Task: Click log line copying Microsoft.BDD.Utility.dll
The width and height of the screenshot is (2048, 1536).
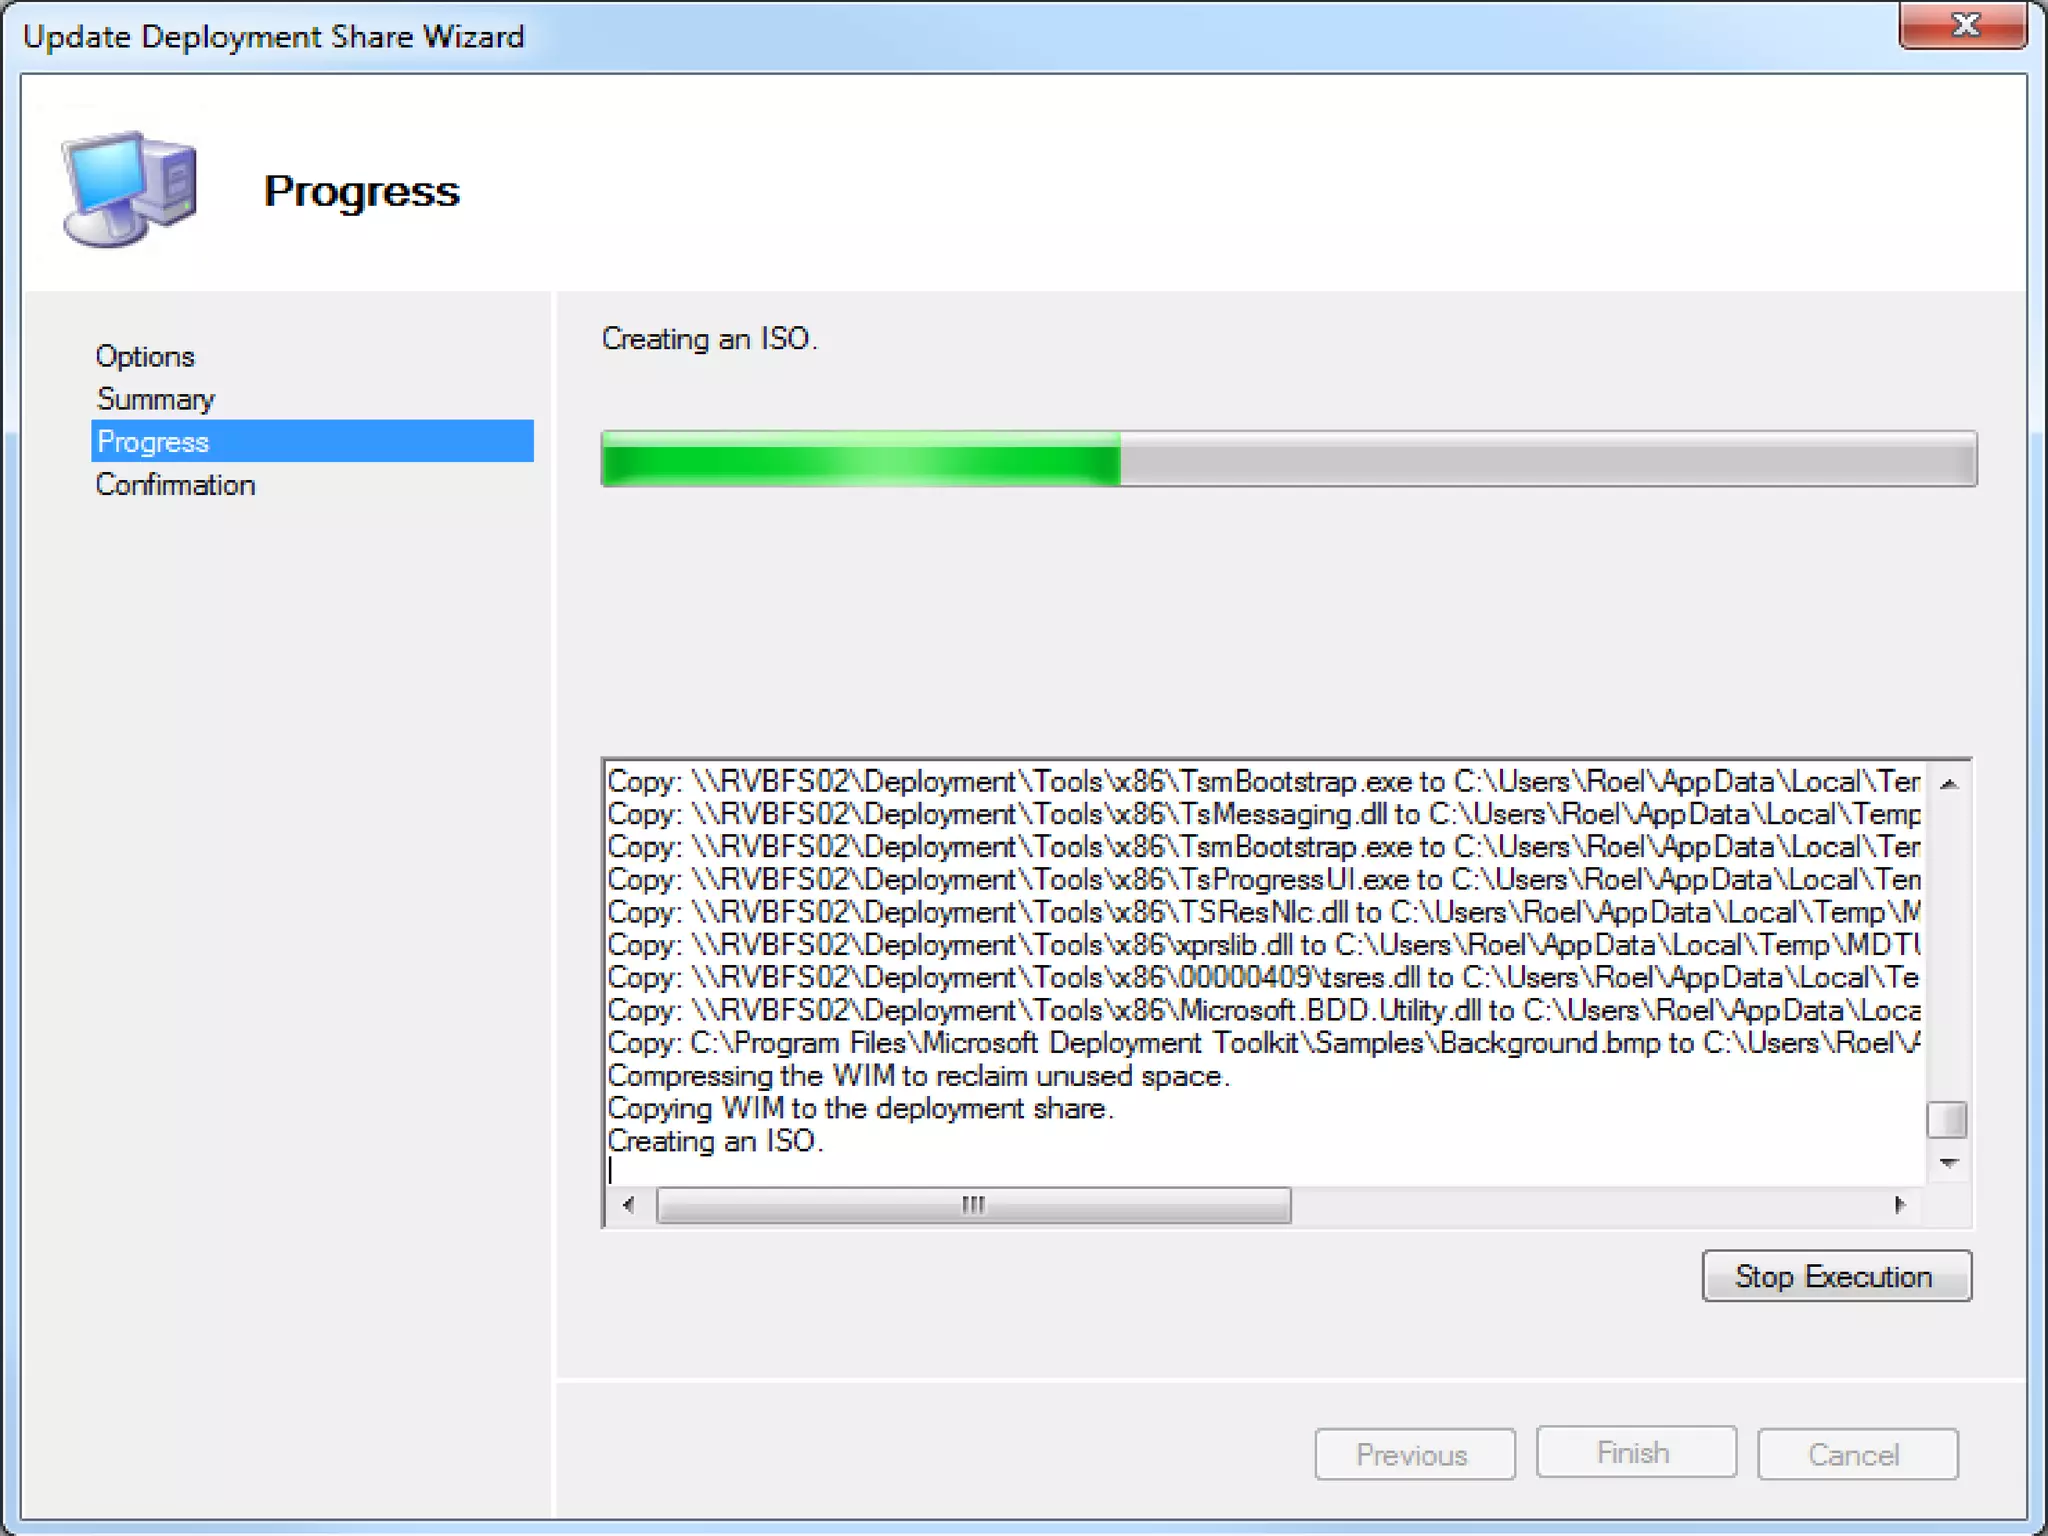Action: click(1264, 1010)
